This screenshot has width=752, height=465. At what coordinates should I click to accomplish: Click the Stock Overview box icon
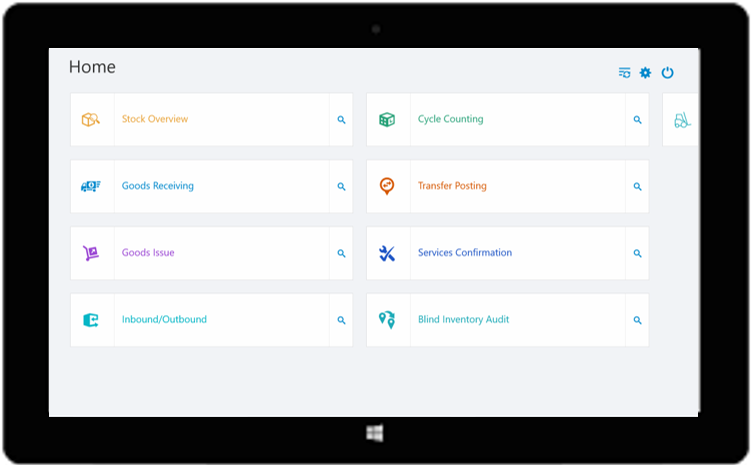91,120
